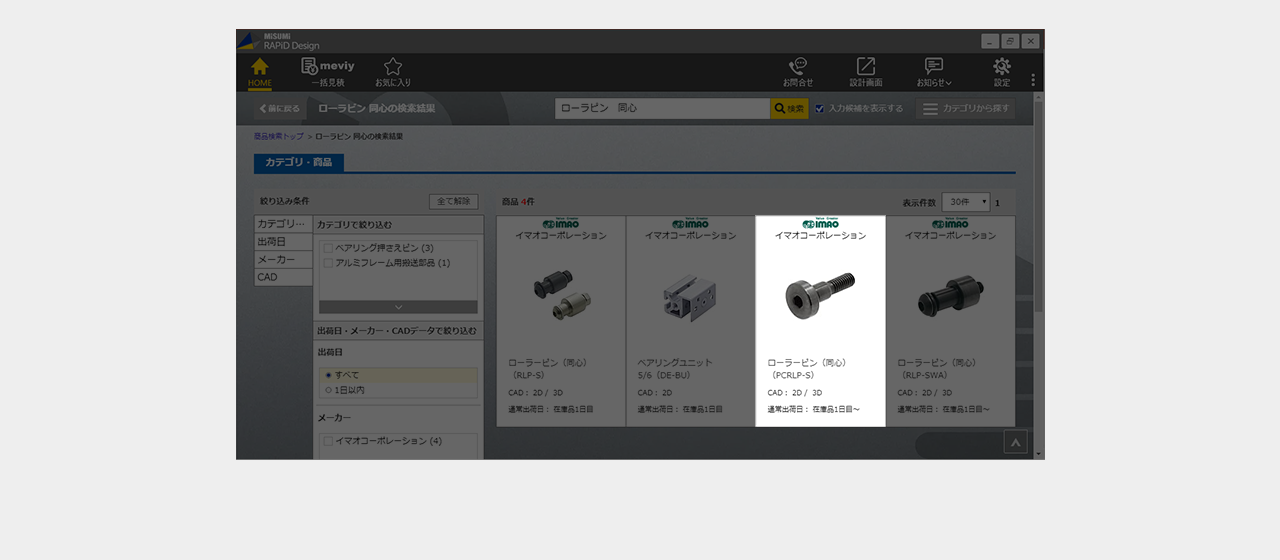
Task: Open 設定 settings gear
Action: (1001, 71)
